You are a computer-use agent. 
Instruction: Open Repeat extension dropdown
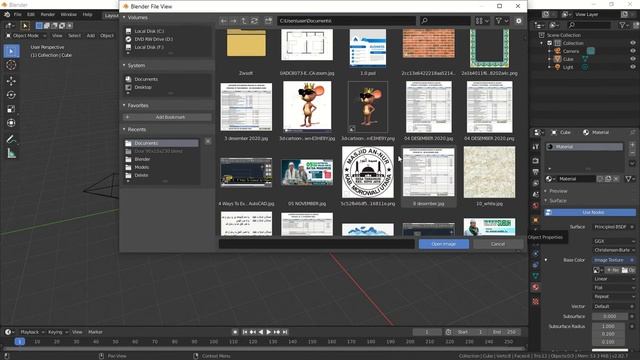click(x=614, y=297)
